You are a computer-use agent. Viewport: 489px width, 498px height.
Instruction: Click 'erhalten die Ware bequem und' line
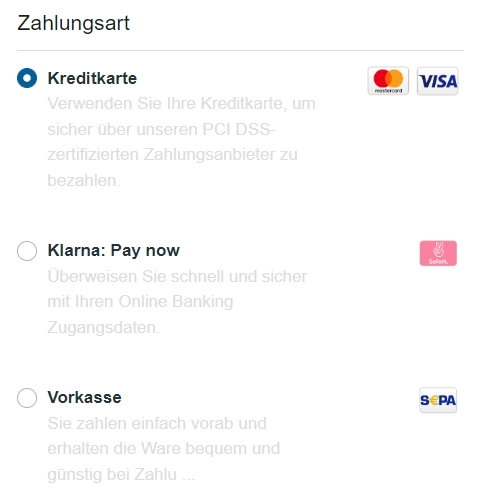pos(164,449)
